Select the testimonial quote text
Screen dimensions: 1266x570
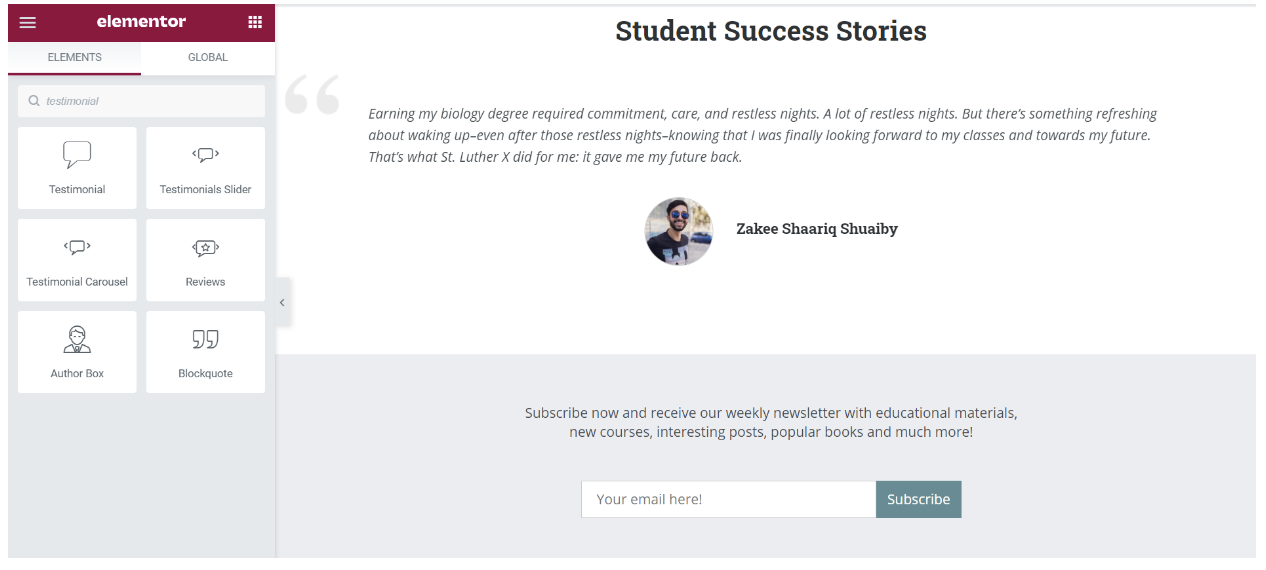(x=763, y=135)
